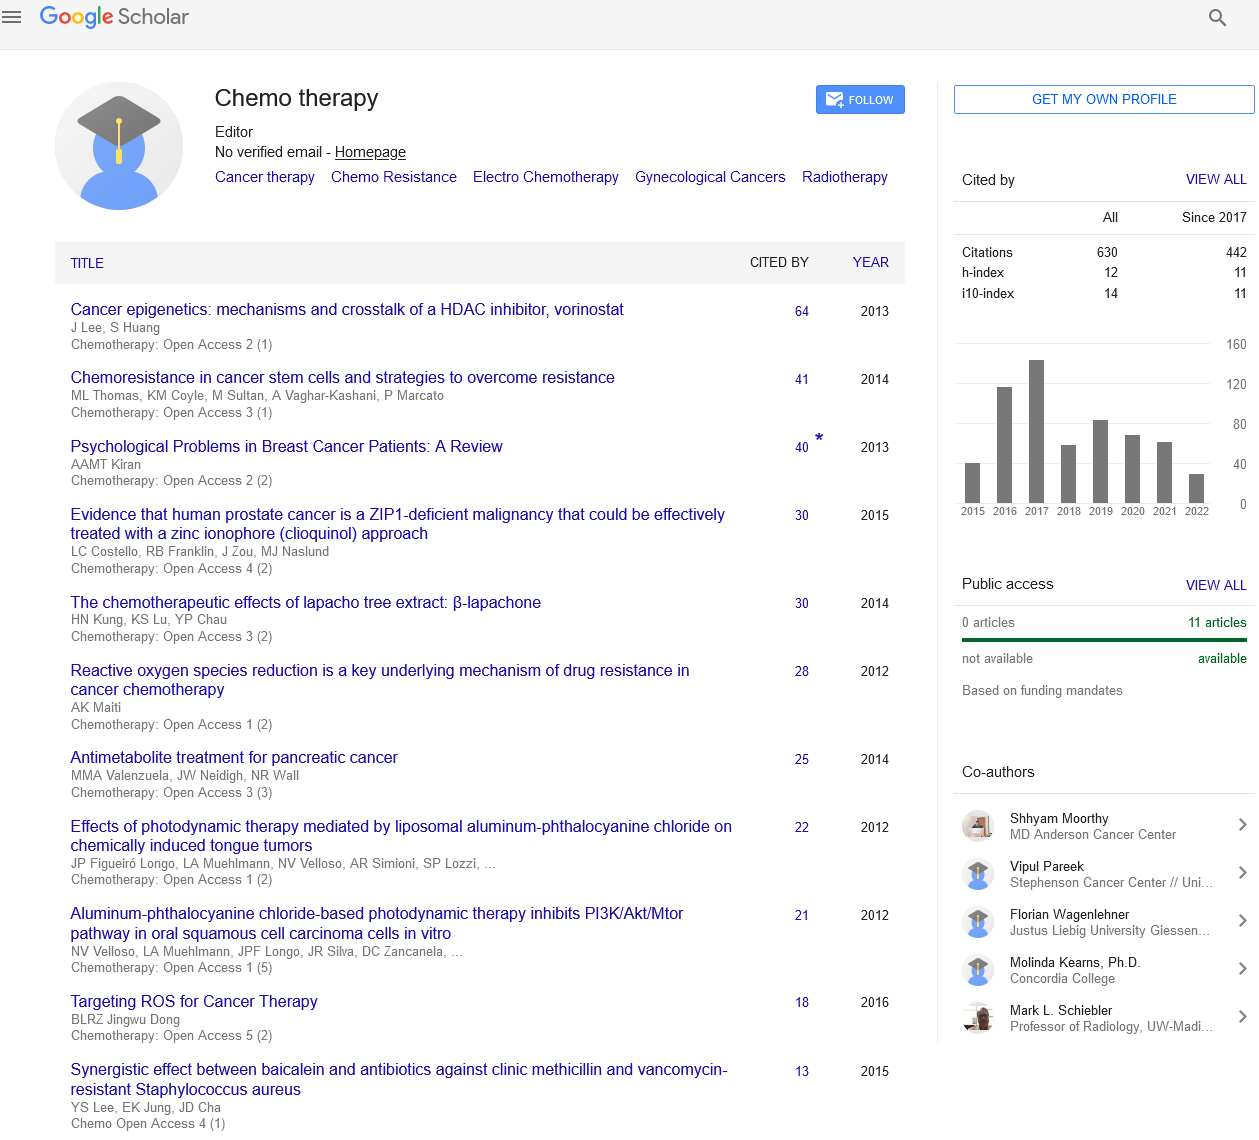Click GET MY OWN PROFILE button

[x=1104, y=99]
